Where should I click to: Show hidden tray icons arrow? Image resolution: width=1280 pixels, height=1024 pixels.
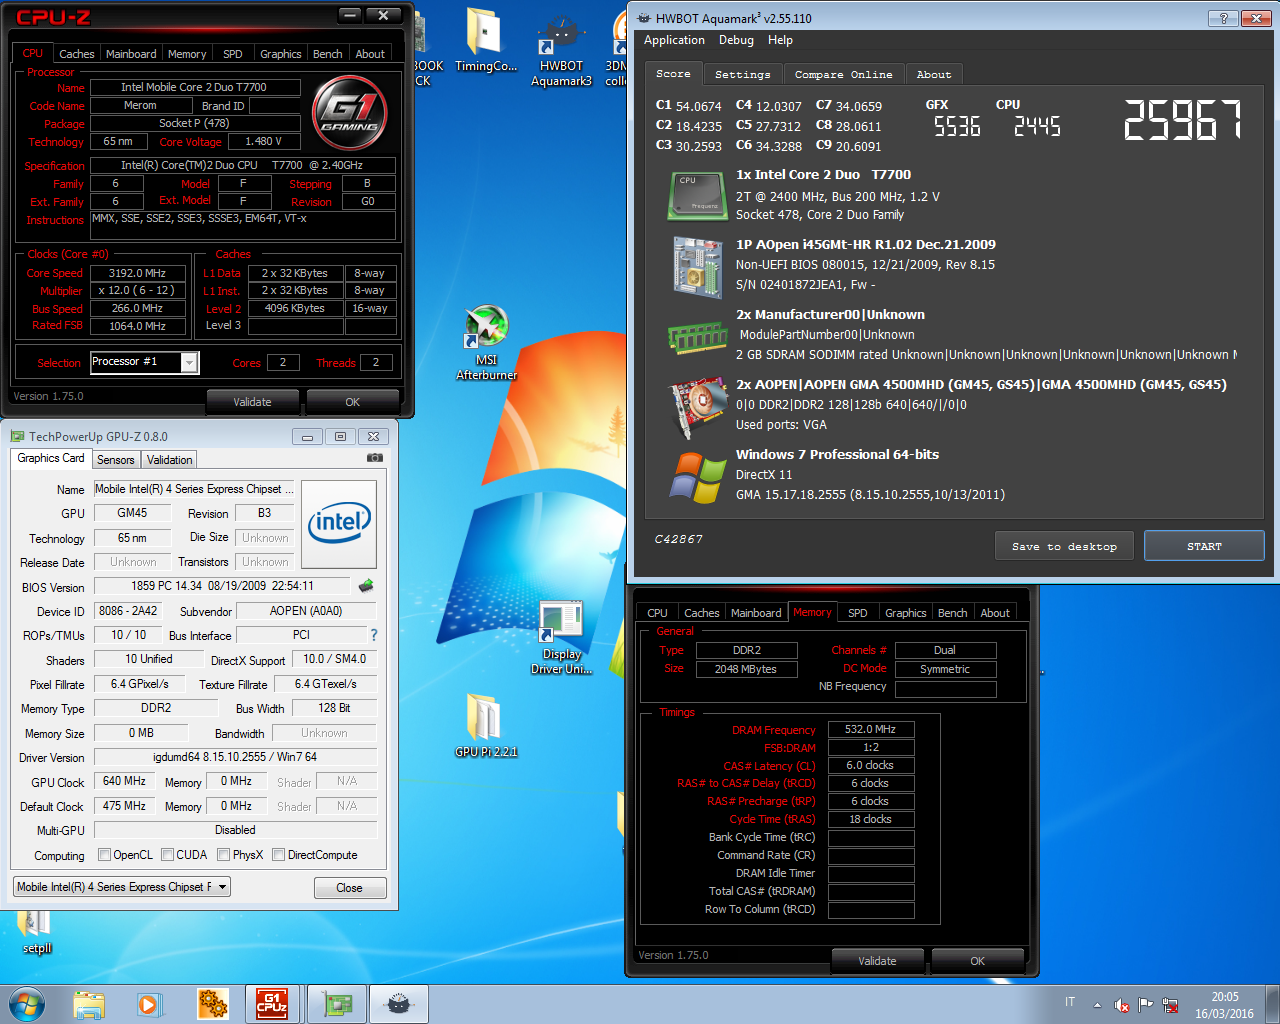[x=1098, y=1005]
